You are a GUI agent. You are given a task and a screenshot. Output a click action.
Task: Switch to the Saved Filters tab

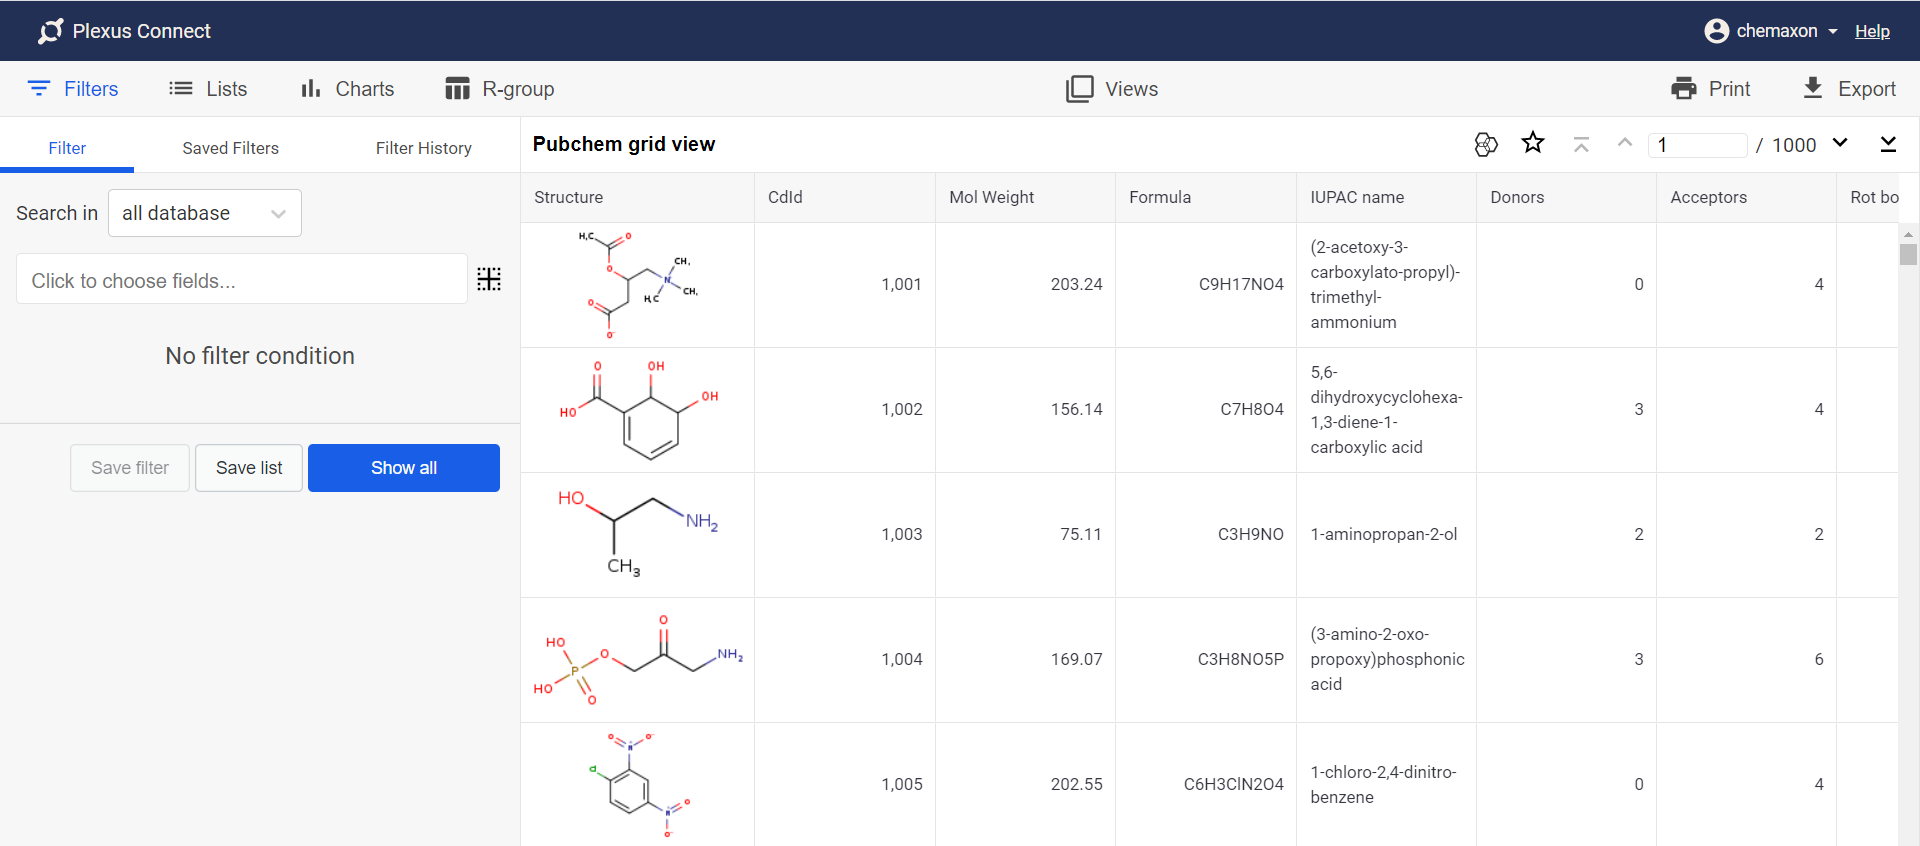click(x=230, y=148)
